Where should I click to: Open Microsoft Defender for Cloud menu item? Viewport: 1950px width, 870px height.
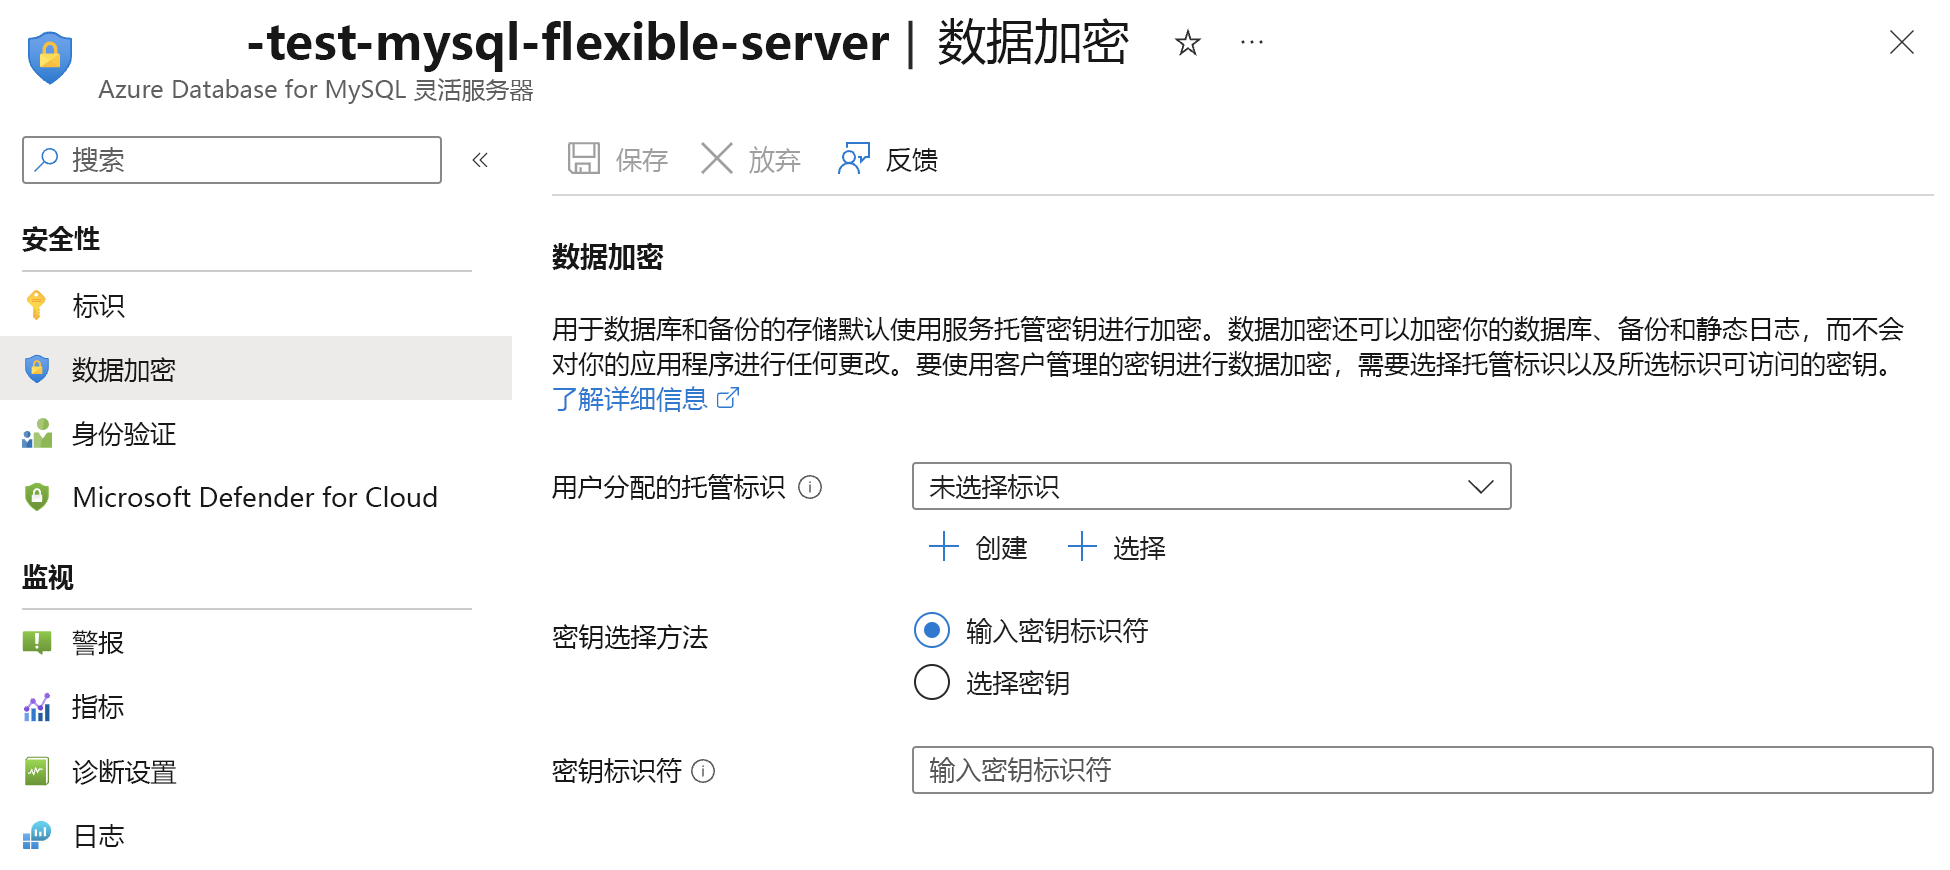click(x=255, y=497)
